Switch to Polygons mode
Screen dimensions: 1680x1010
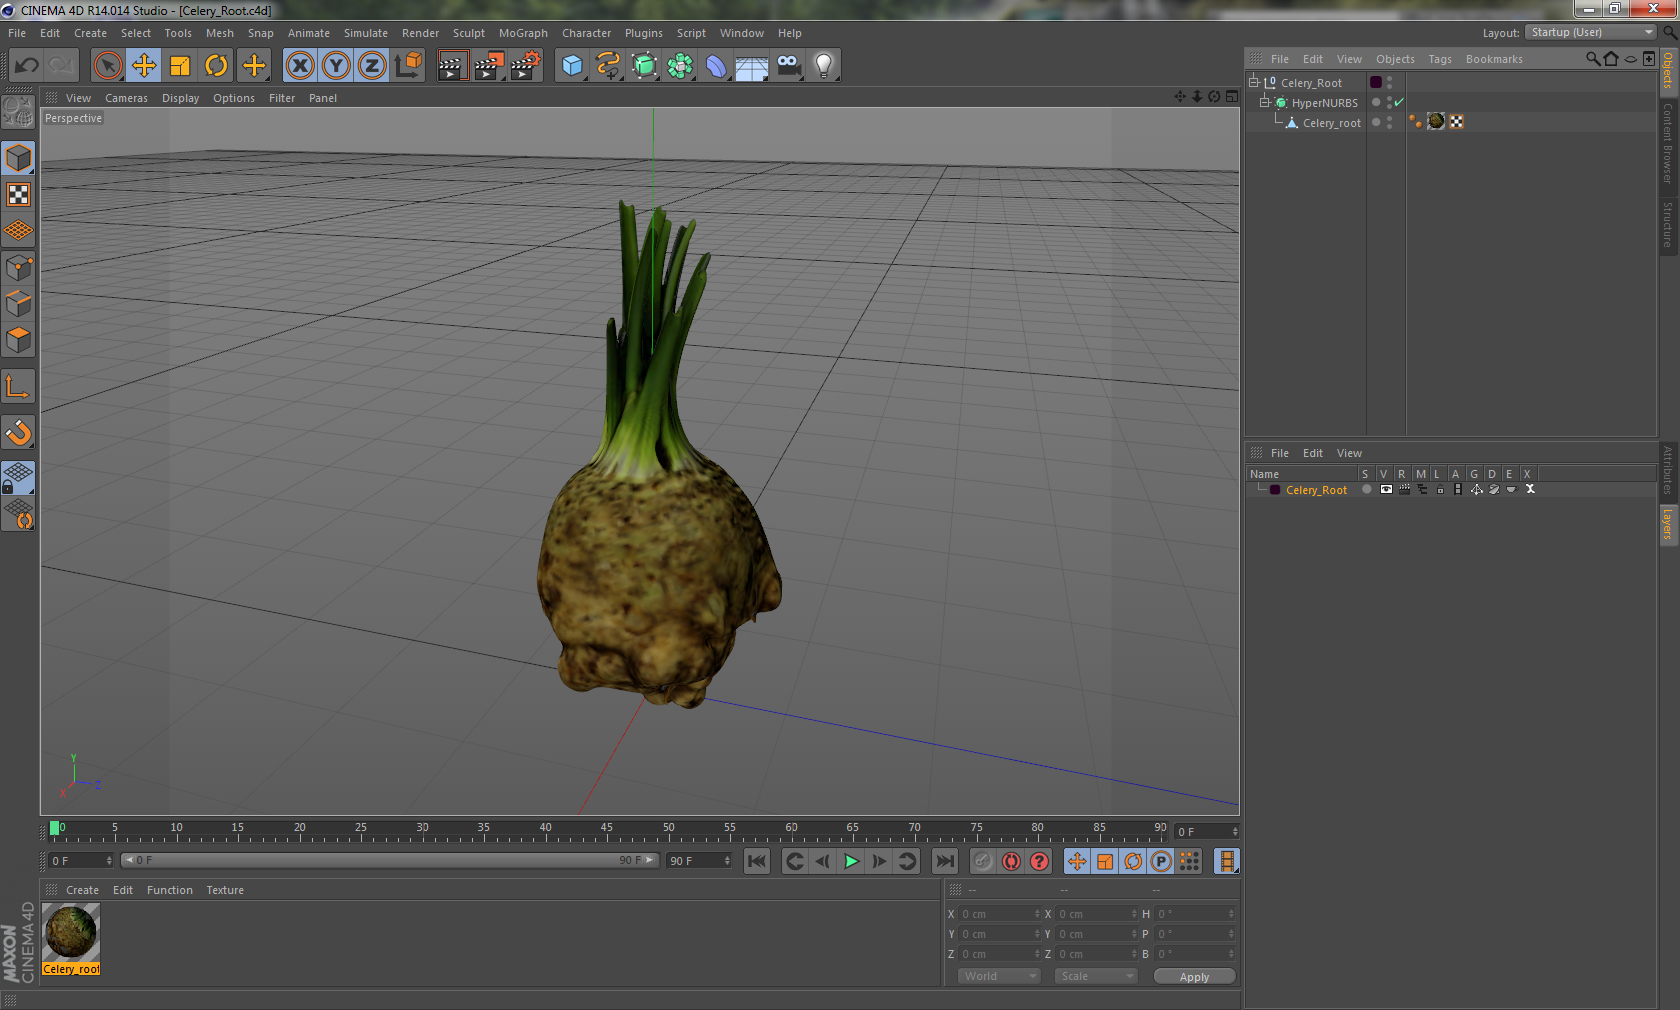point(18,341)
